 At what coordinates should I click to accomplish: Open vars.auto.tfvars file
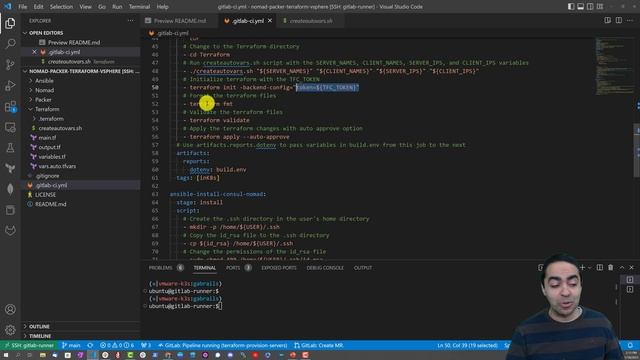coord(57,166)
